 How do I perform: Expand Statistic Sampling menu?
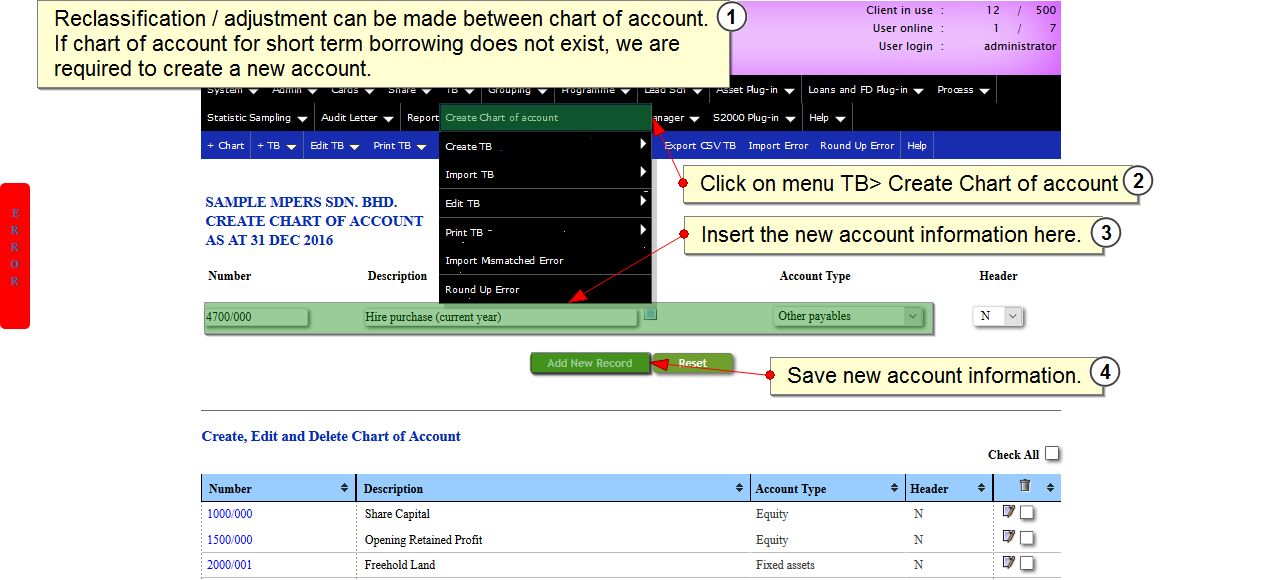(256, 118)
